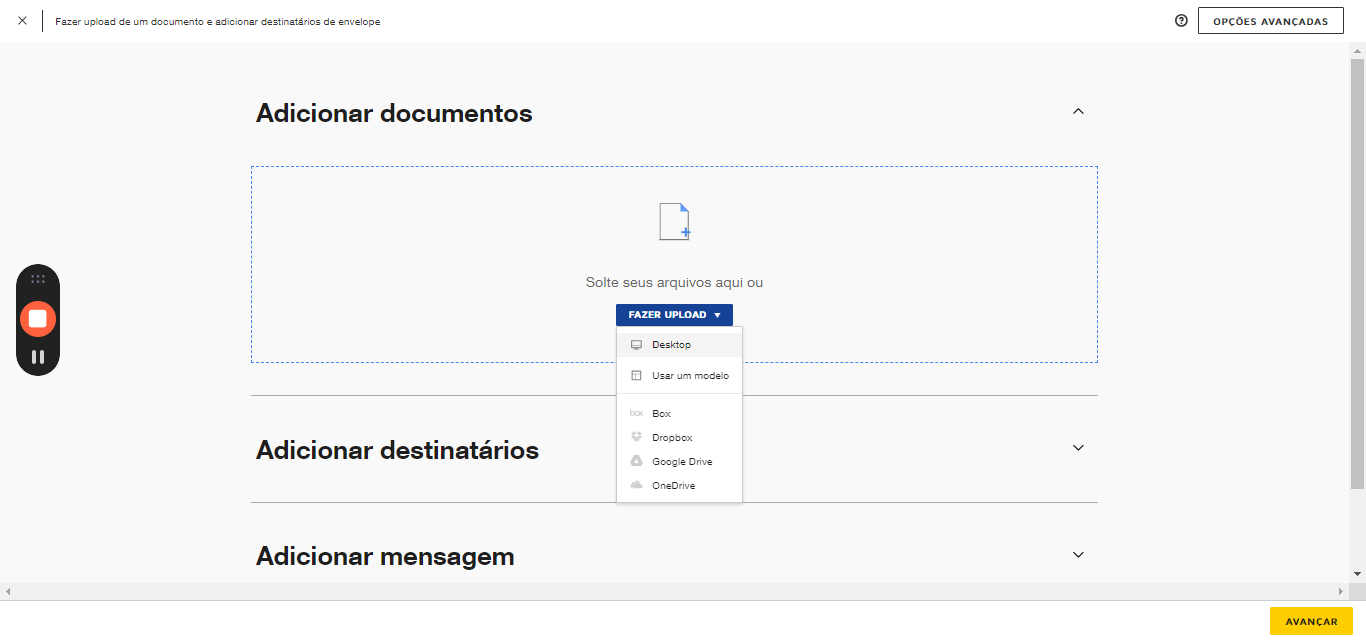
Task: Click the Adicionar documentos heading
Action: click(394, 113)
